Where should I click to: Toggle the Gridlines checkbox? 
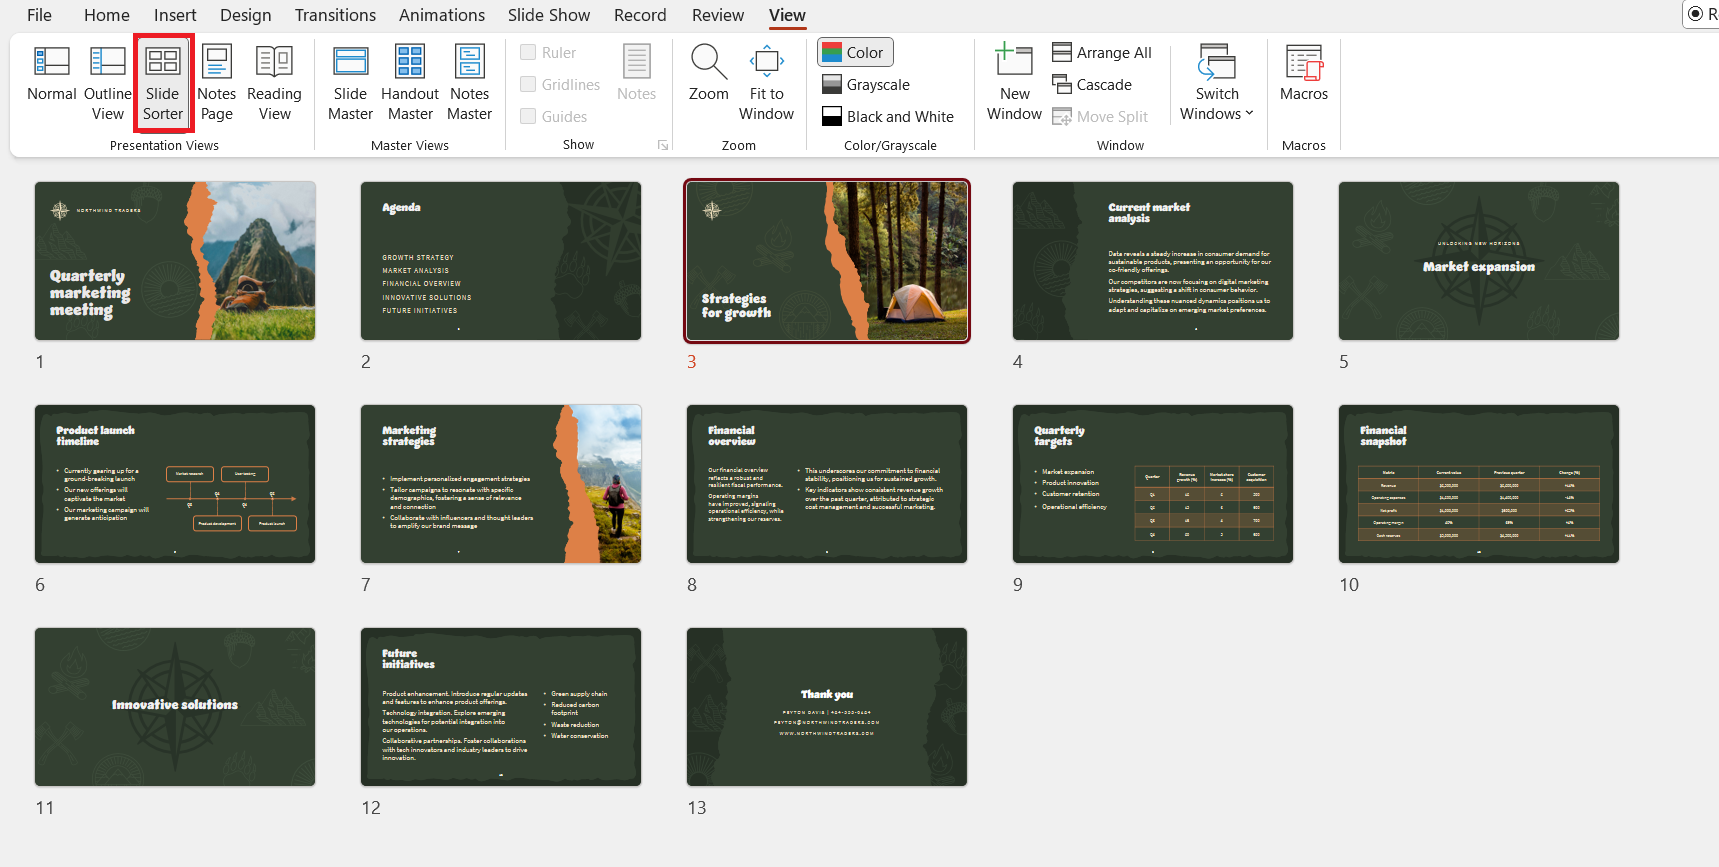[x=528, y=84]
